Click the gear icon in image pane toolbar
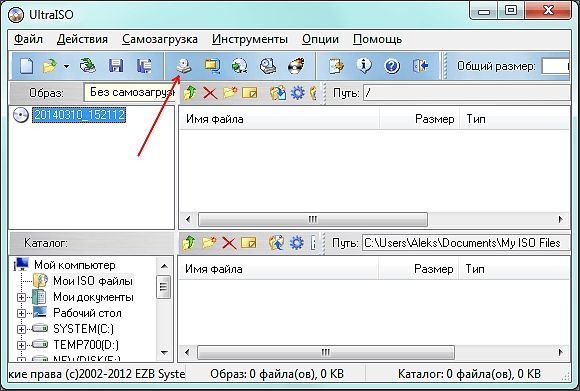 (x=298, y=93)
